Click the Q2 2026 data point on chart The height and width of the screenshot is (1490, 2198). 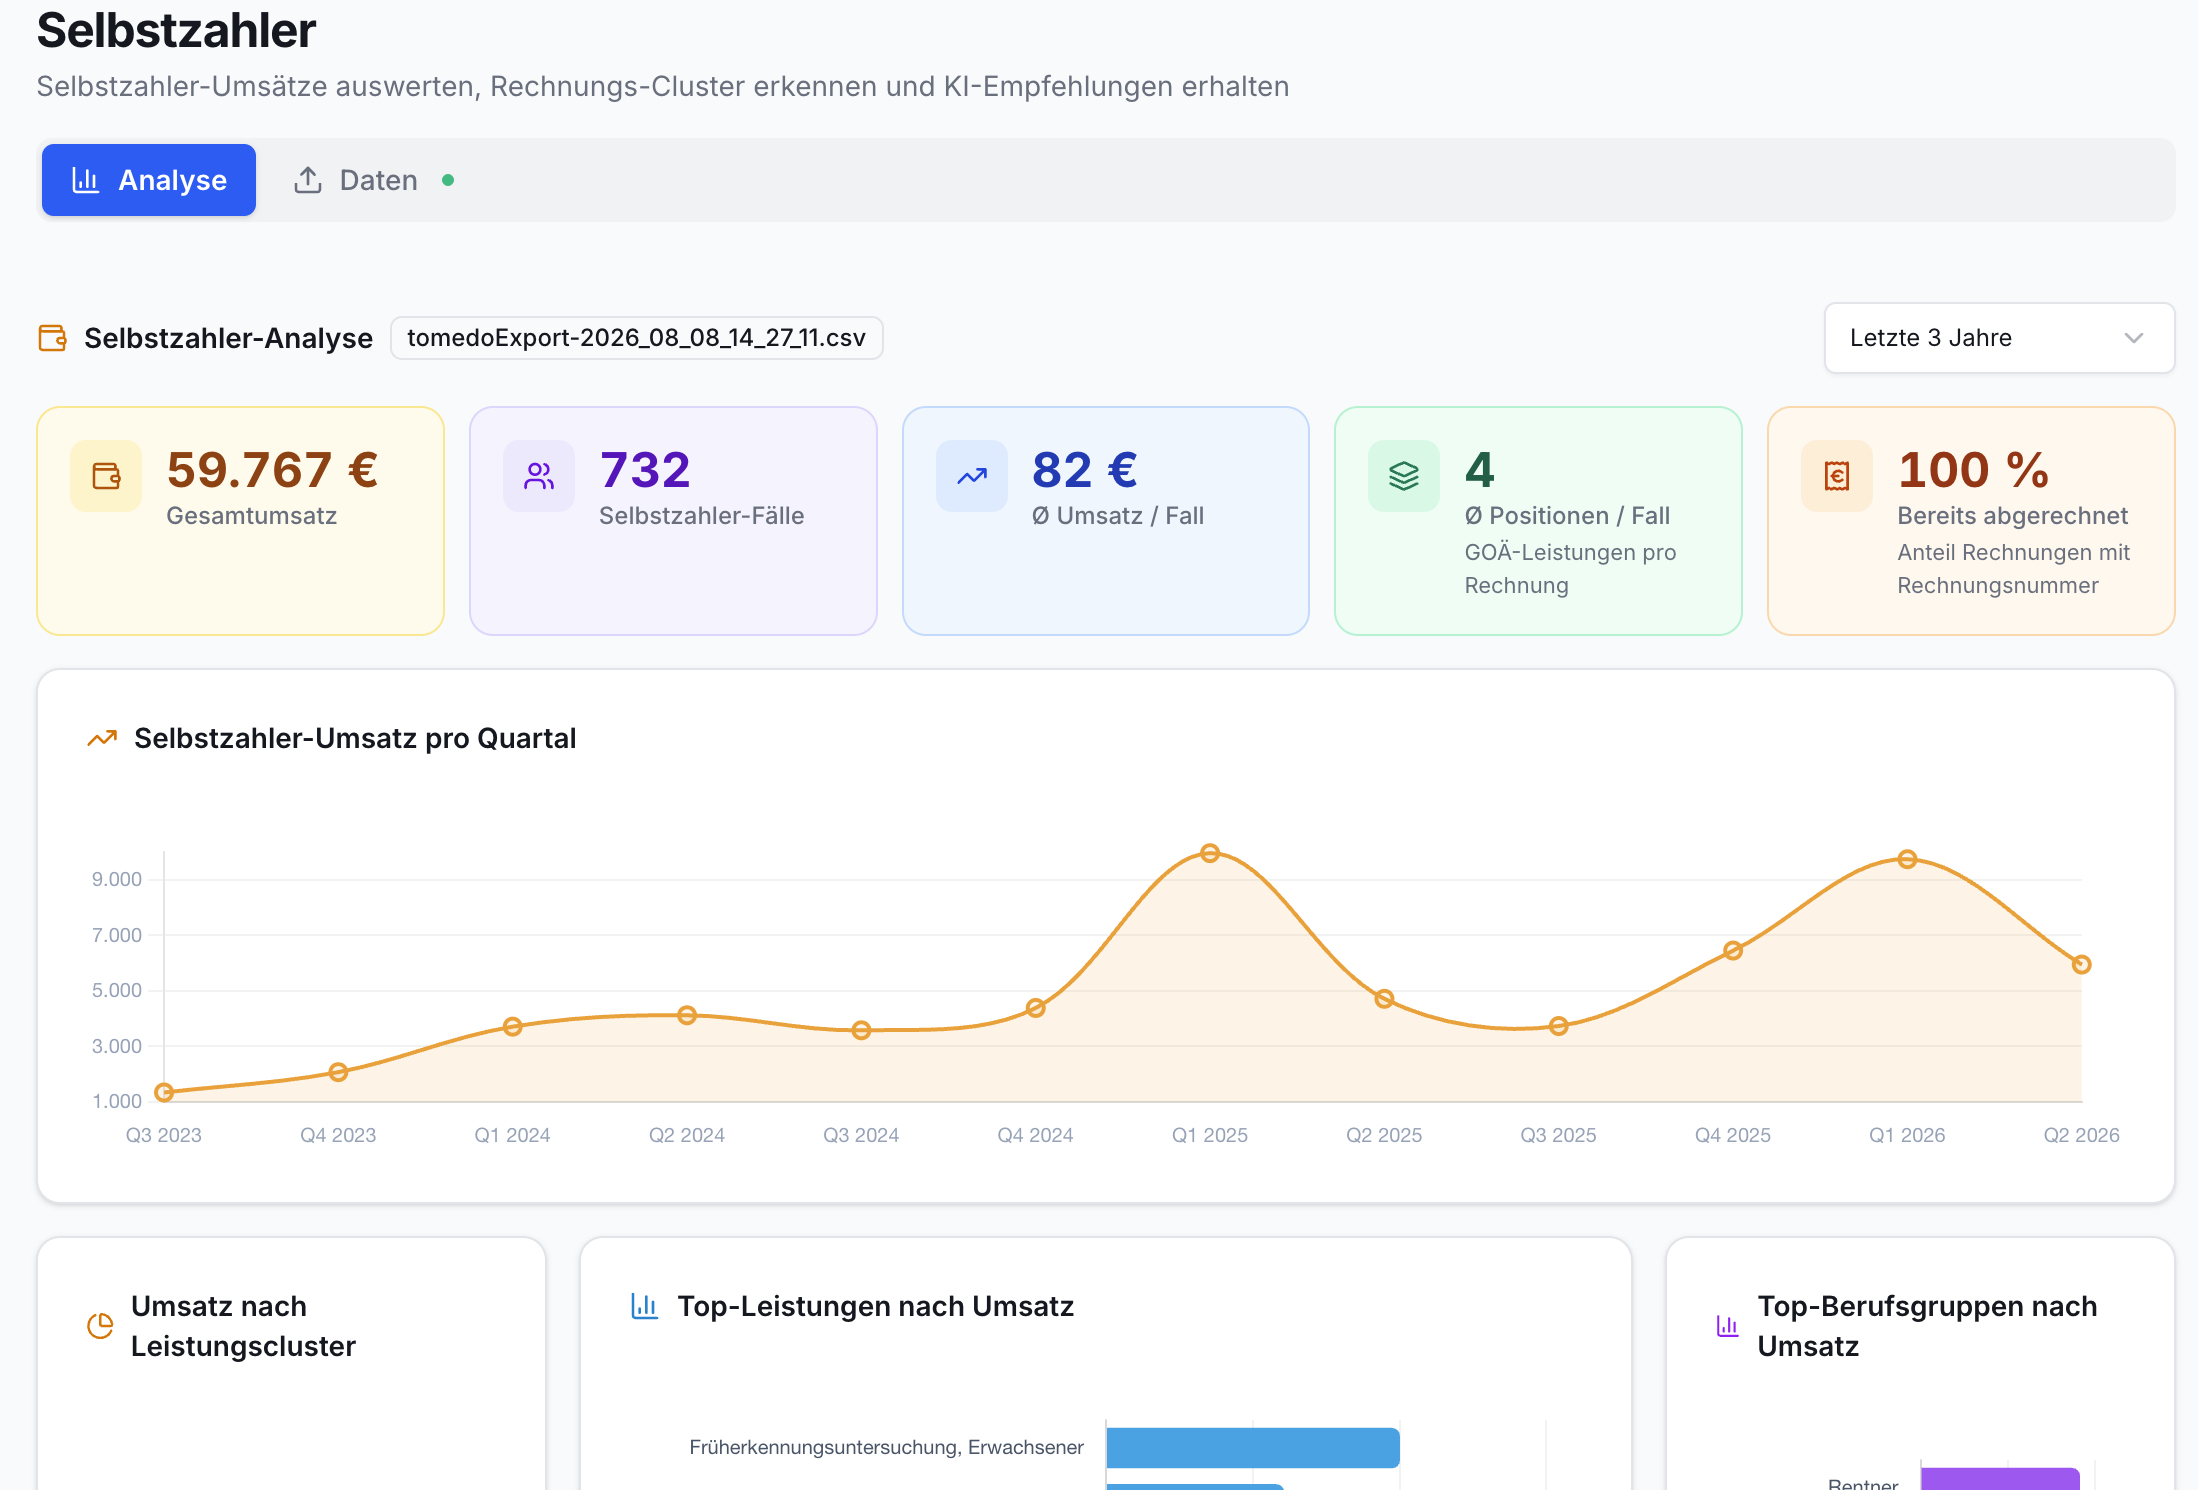coord(2082,964)
